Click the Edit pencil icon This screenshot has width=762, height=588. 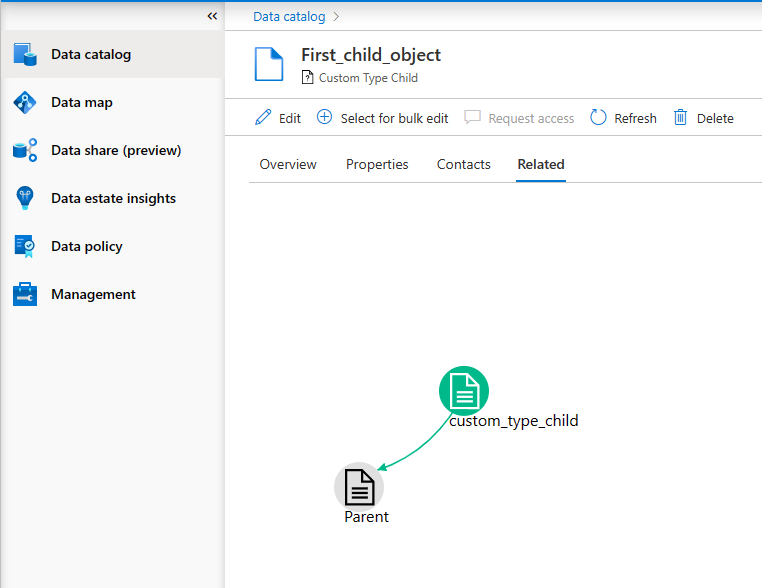(x=264, y=118)
